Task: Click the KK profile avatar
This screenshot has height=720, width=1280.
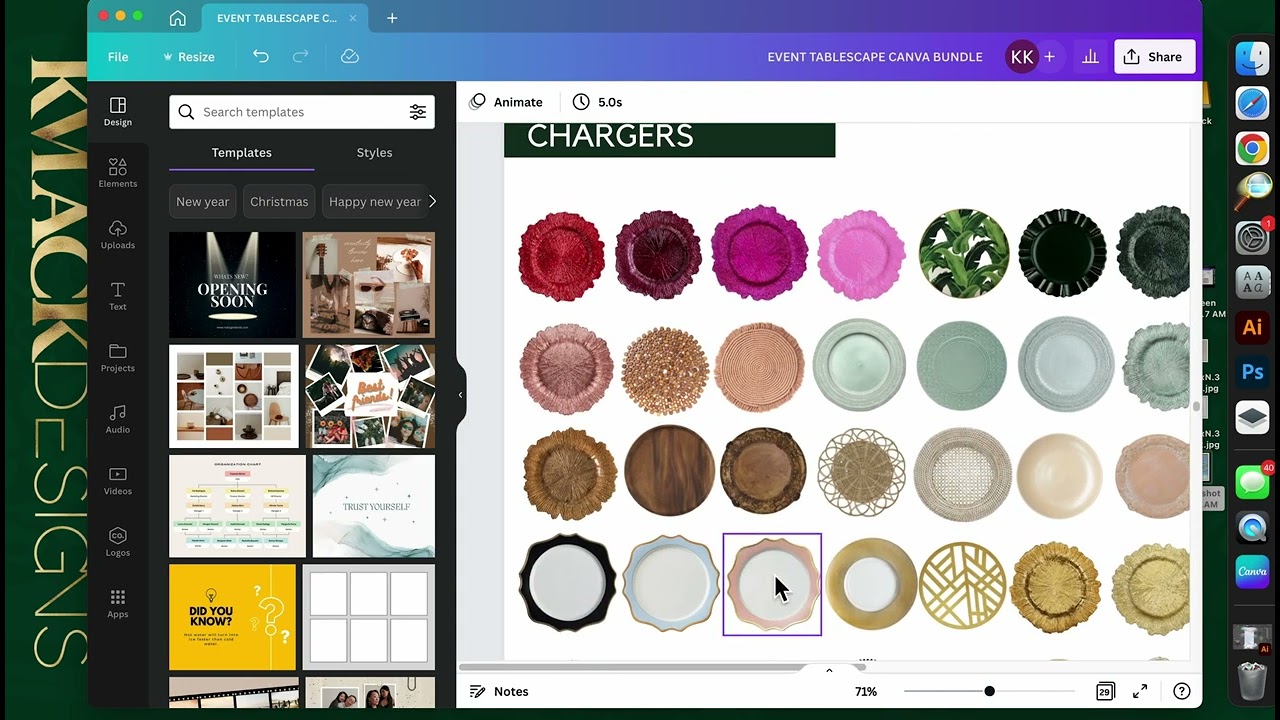Action: 1022,57
